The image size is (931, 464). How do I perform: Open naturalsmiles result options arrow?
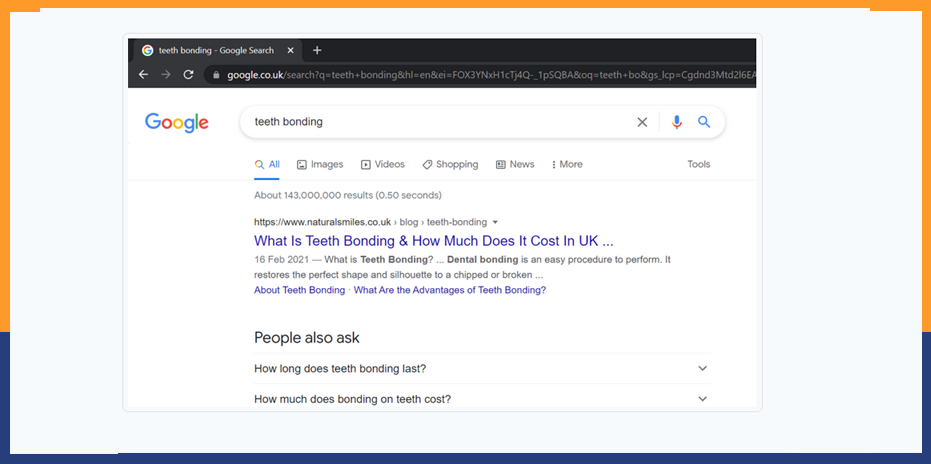495,222
